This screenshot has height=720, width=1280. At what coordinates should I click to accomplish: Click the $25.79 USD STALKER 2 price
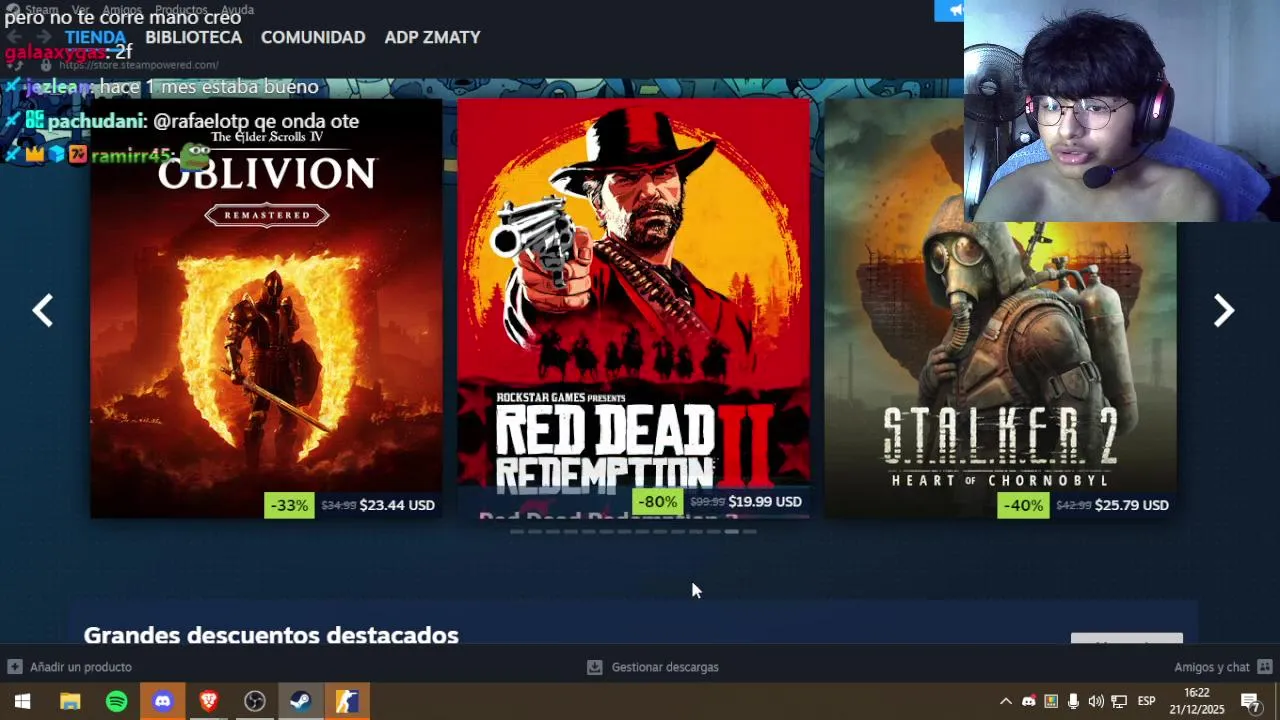[1131, 505]
